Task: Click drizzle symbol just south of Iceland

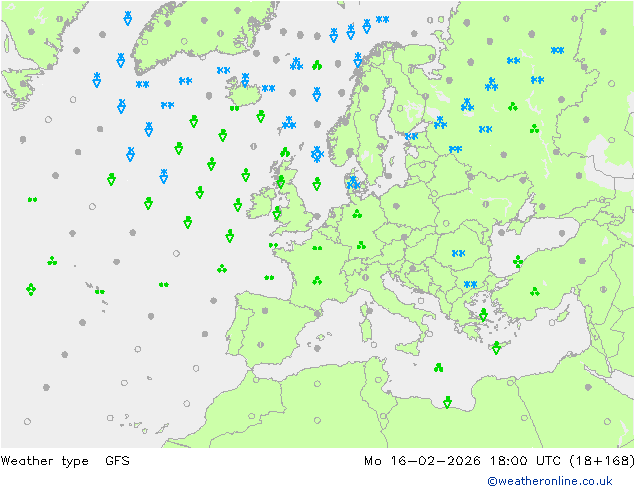Action: coord(234,108)
